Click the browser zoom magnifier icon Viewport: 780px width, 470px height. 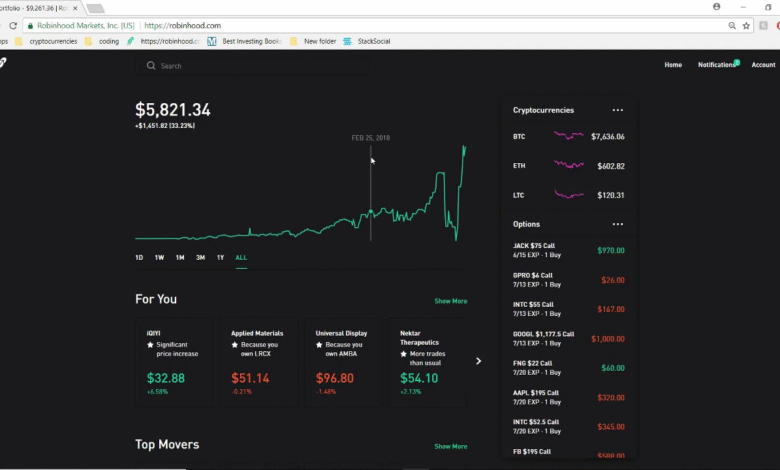[x=732, y=25]
